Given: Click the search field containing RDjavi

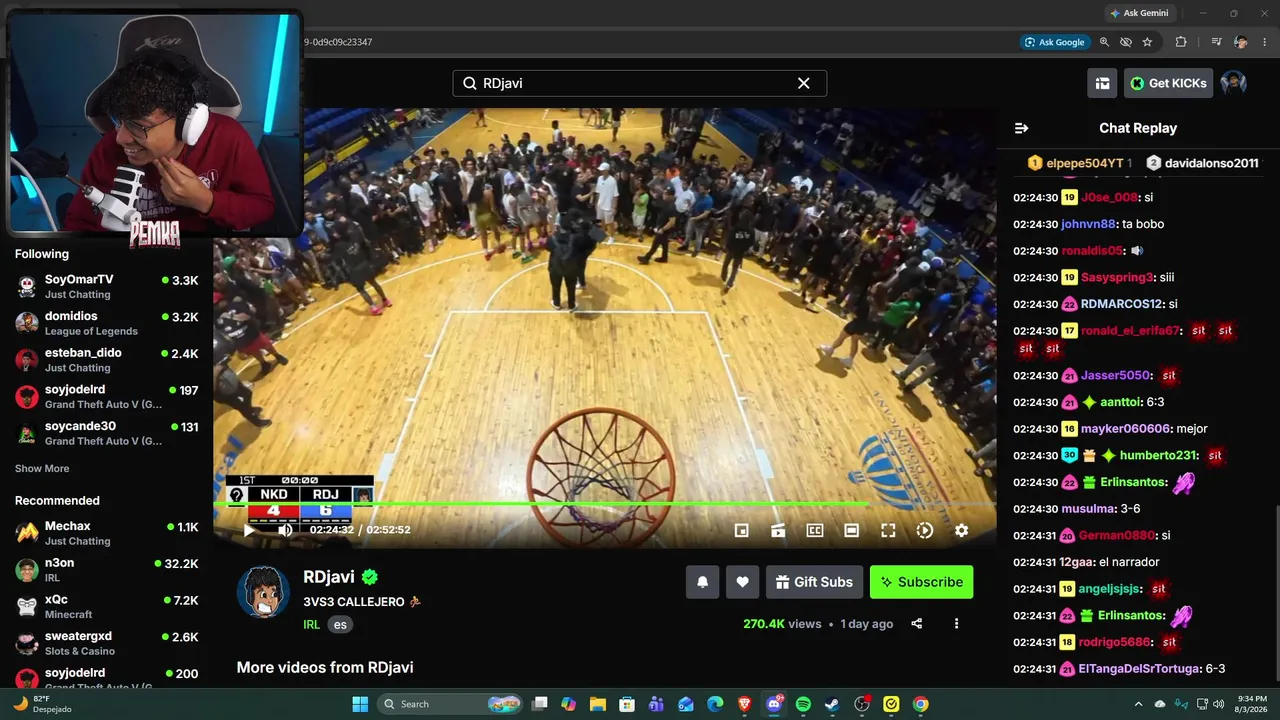Looking at the screenshot, I should [x=640, y=83].
